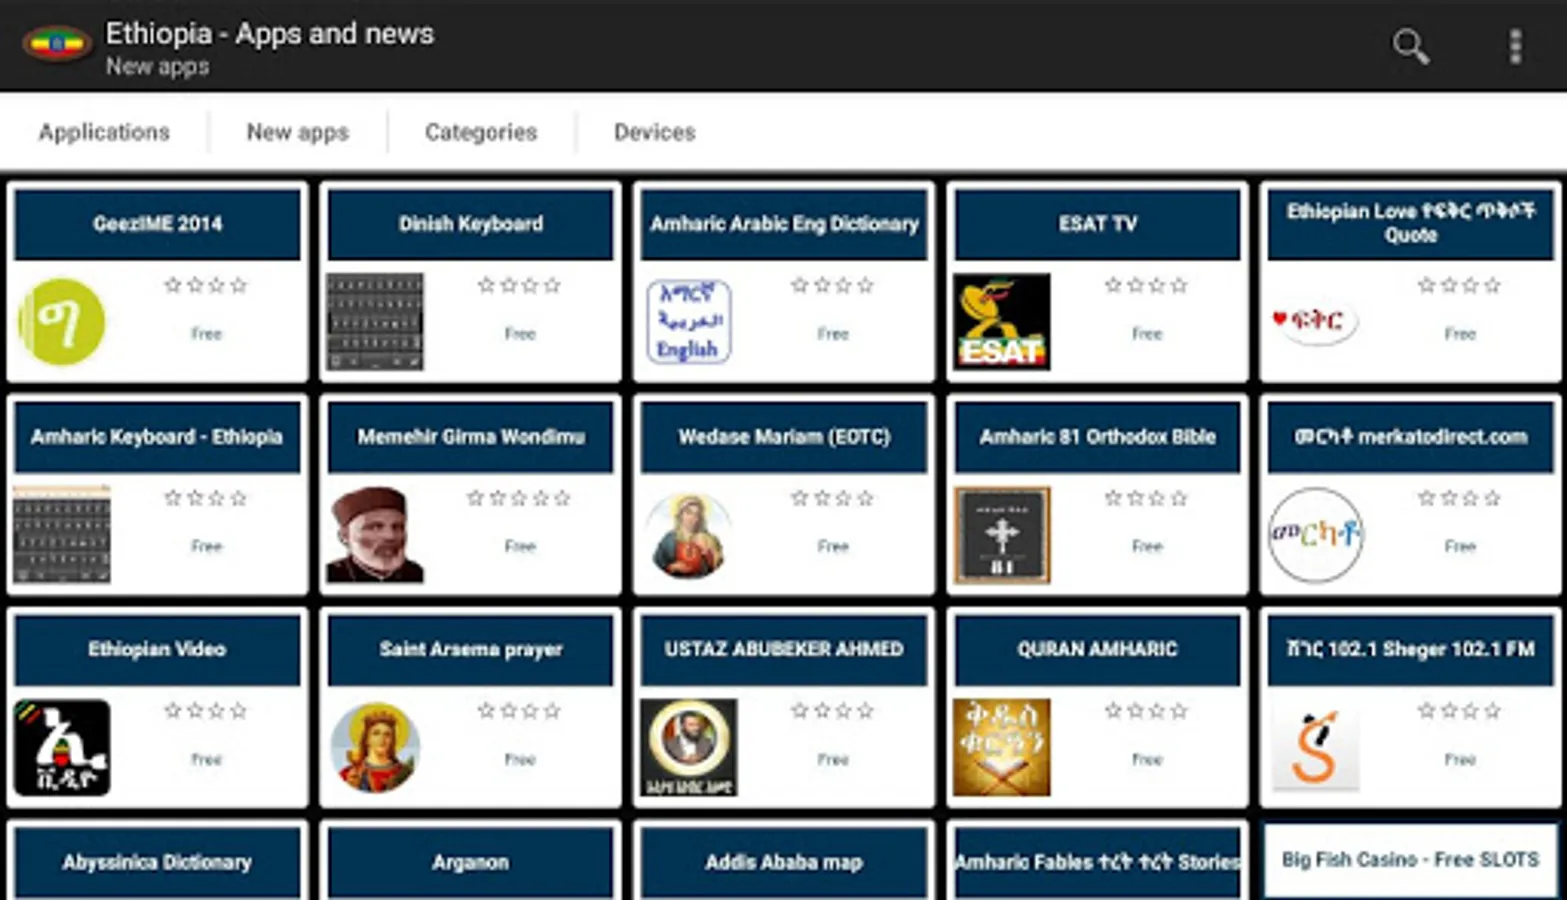Tap Free label on Sheger 102.1 FM

pyautogui.click(x=1460, y=760)
